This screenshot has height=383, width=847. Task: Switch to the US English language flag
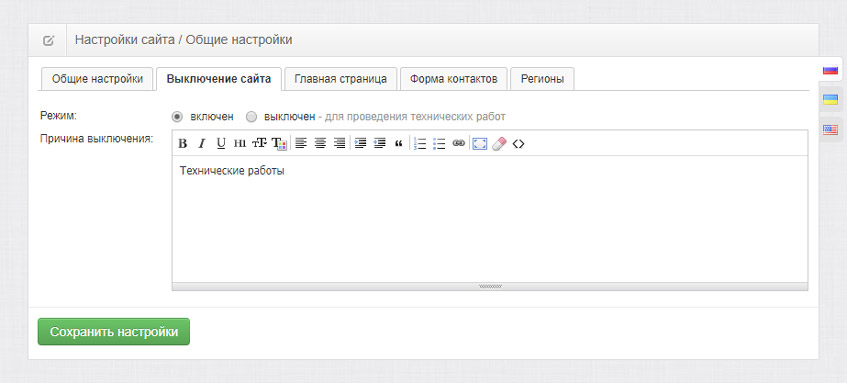tap(830, 130)
